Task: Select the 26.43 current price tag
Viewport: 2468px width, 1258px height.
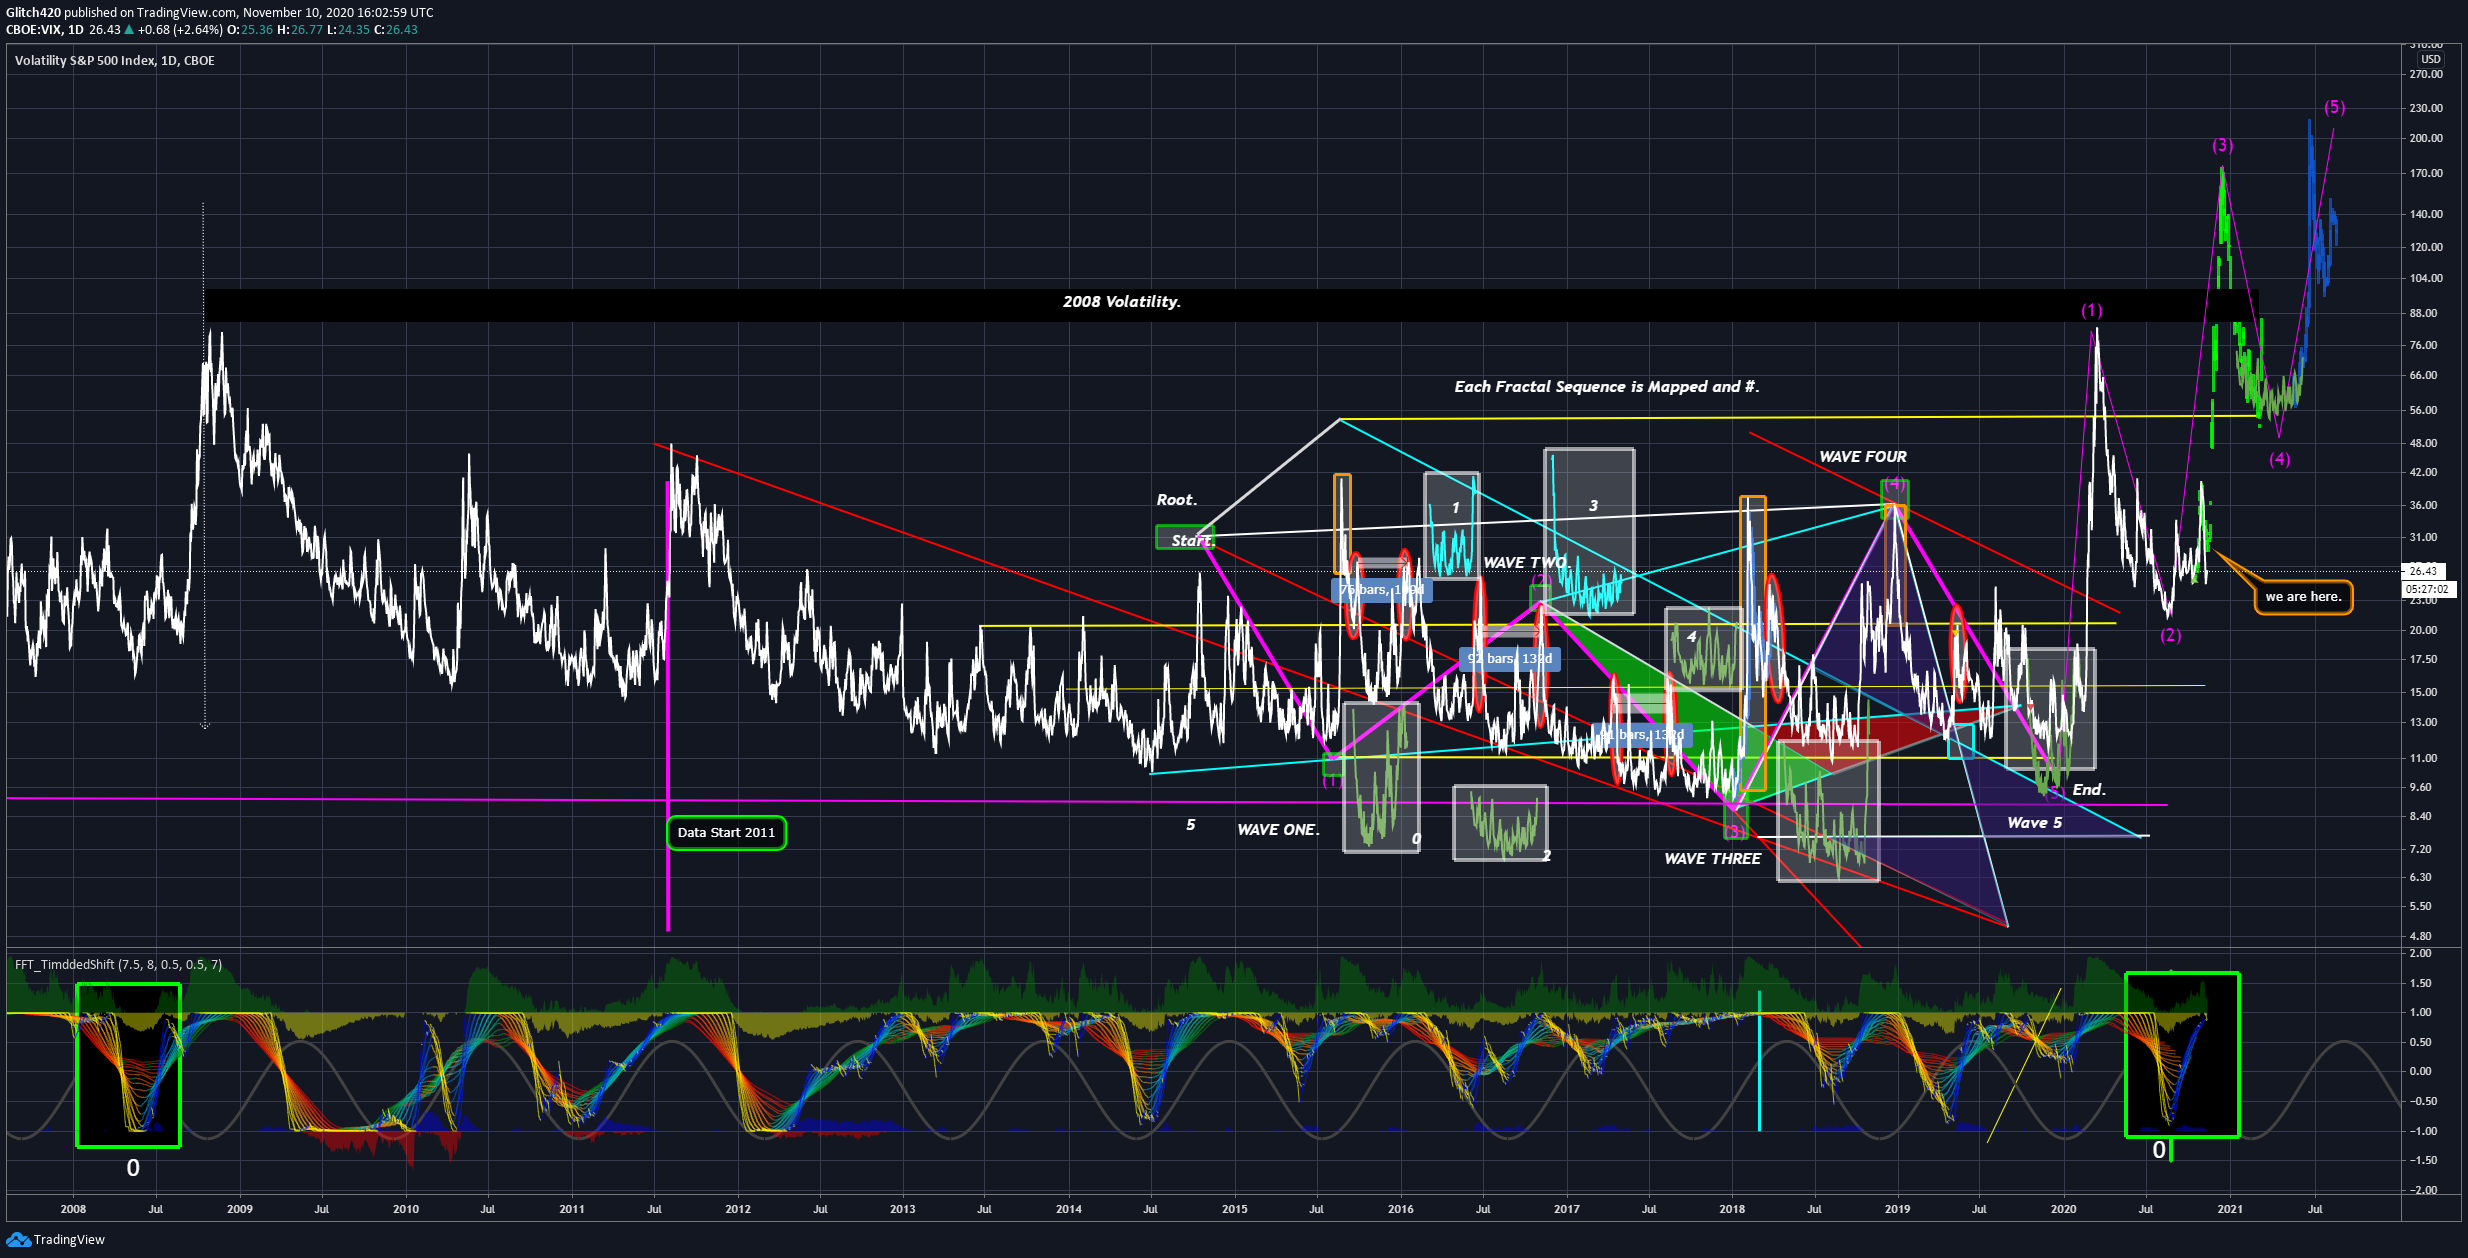Action: (2424, 571)
